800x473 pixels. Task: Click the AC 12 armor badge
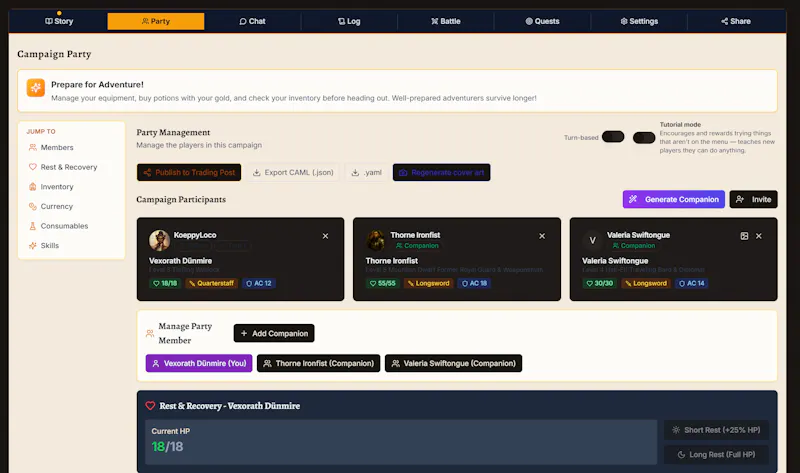tap(259, 283)
